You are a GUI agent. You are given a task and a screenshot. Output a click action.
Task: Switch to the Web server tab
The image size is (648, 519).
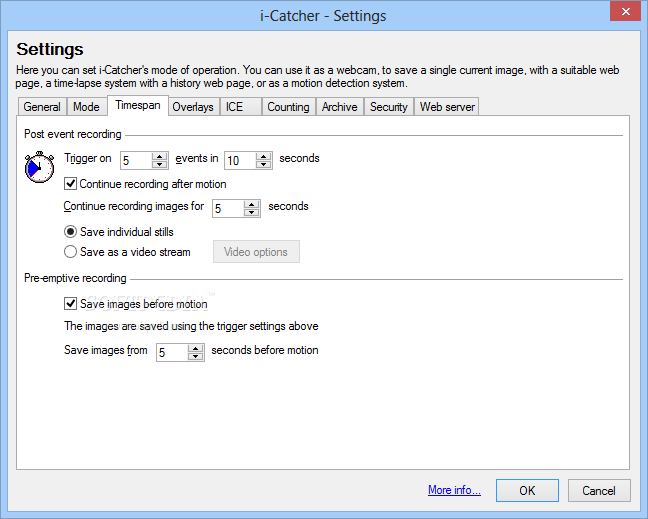coord(447,107)
